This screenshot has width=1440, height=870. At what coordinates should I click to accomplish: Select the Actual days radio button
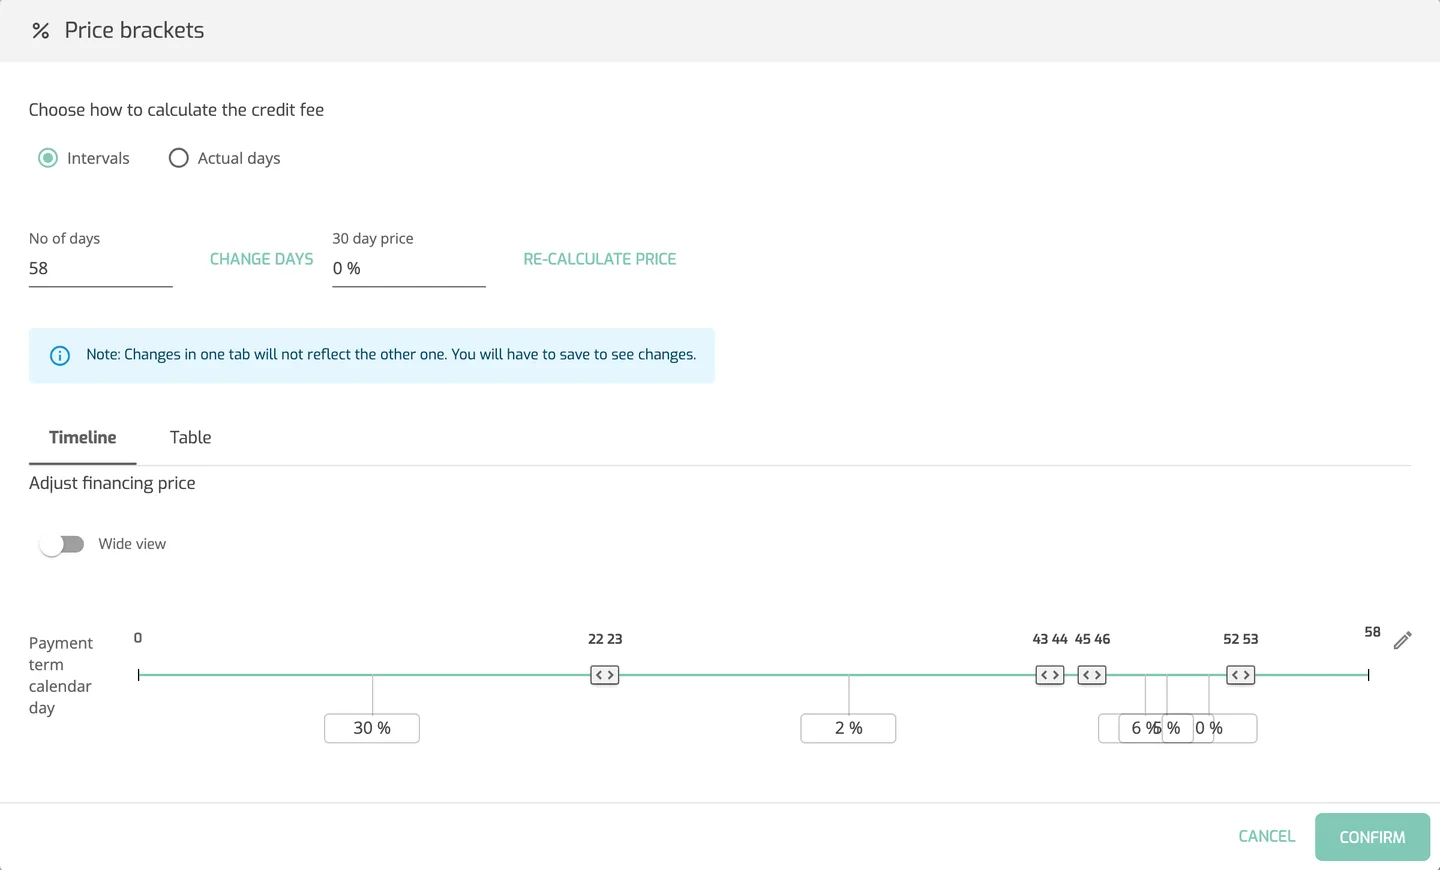click(178, 158)
